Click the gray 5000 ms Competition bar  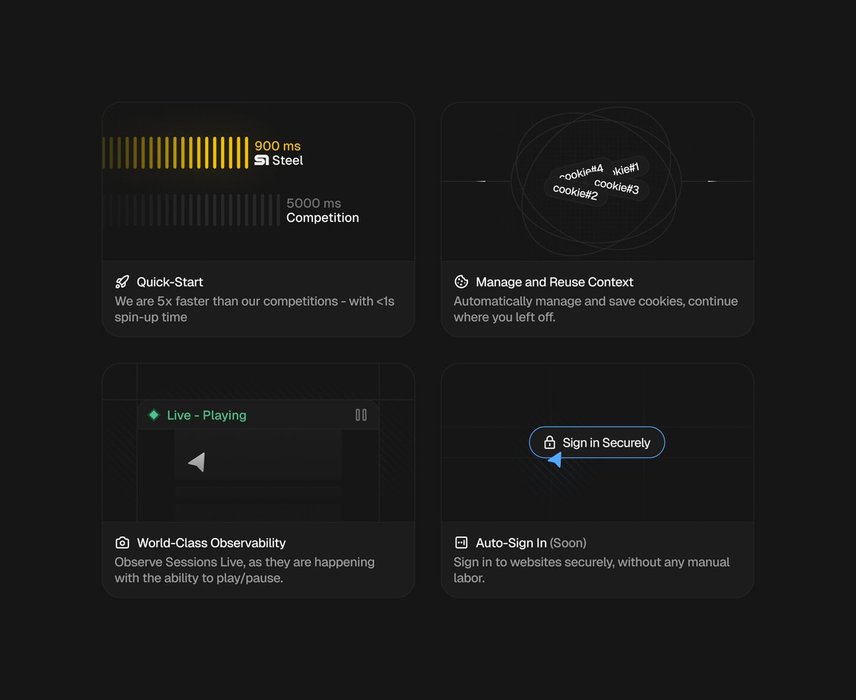click(192, 210)
